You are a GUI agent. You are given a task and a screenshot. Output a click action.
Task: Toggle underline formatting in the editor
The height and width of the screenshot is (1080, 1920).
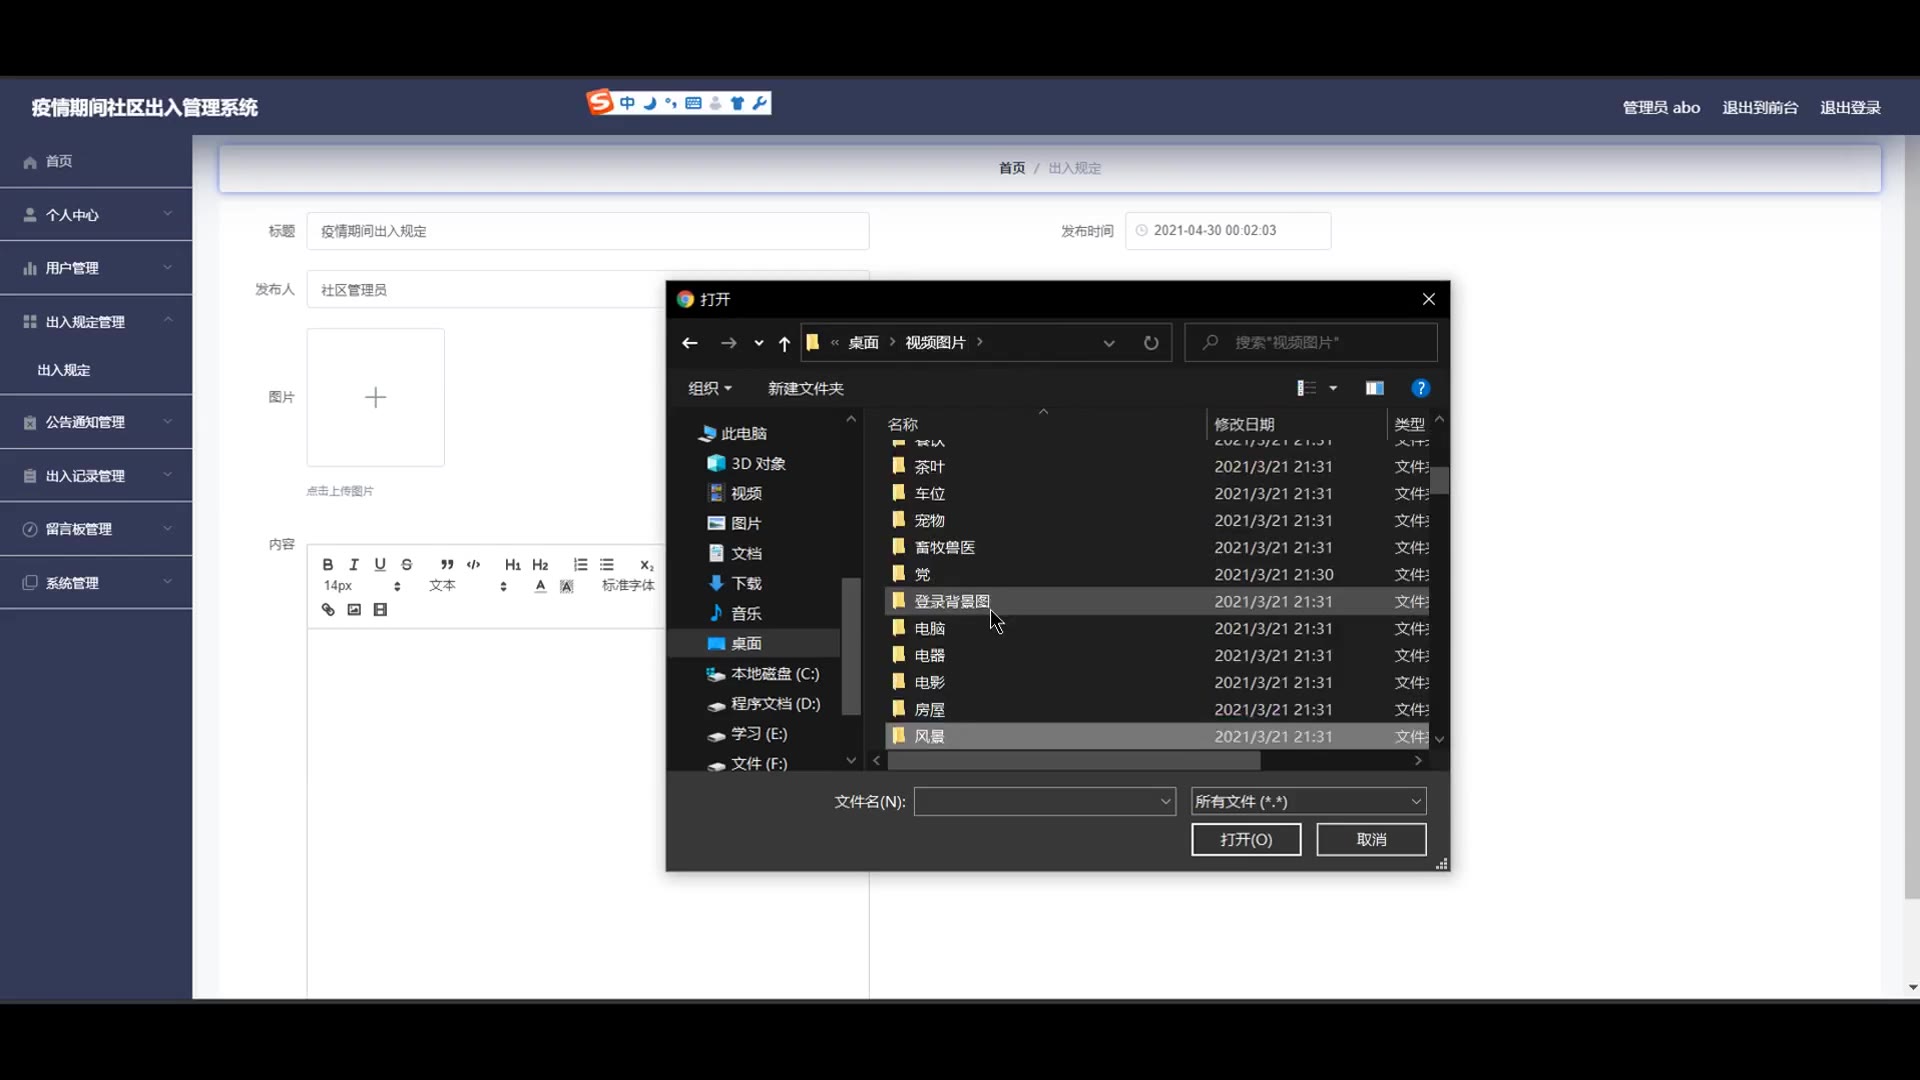(380, 565)
